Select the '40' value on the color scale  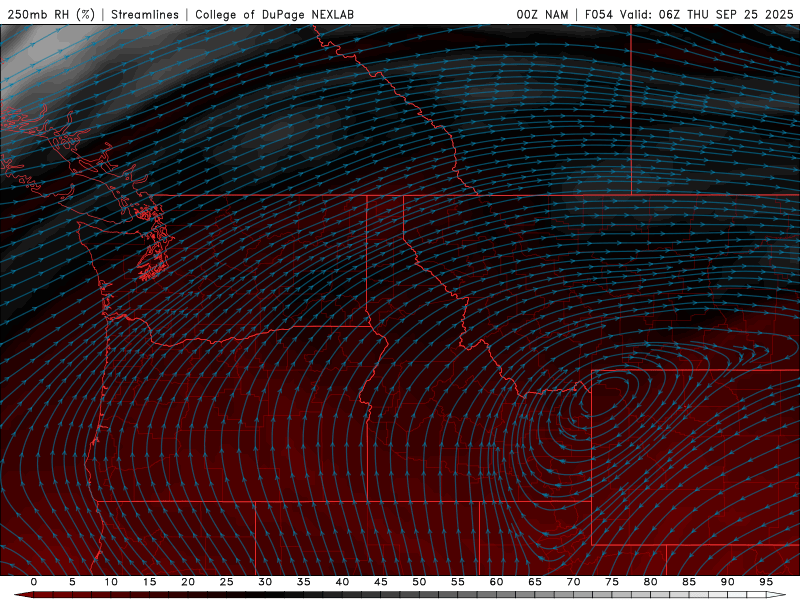tap(342, 582)
